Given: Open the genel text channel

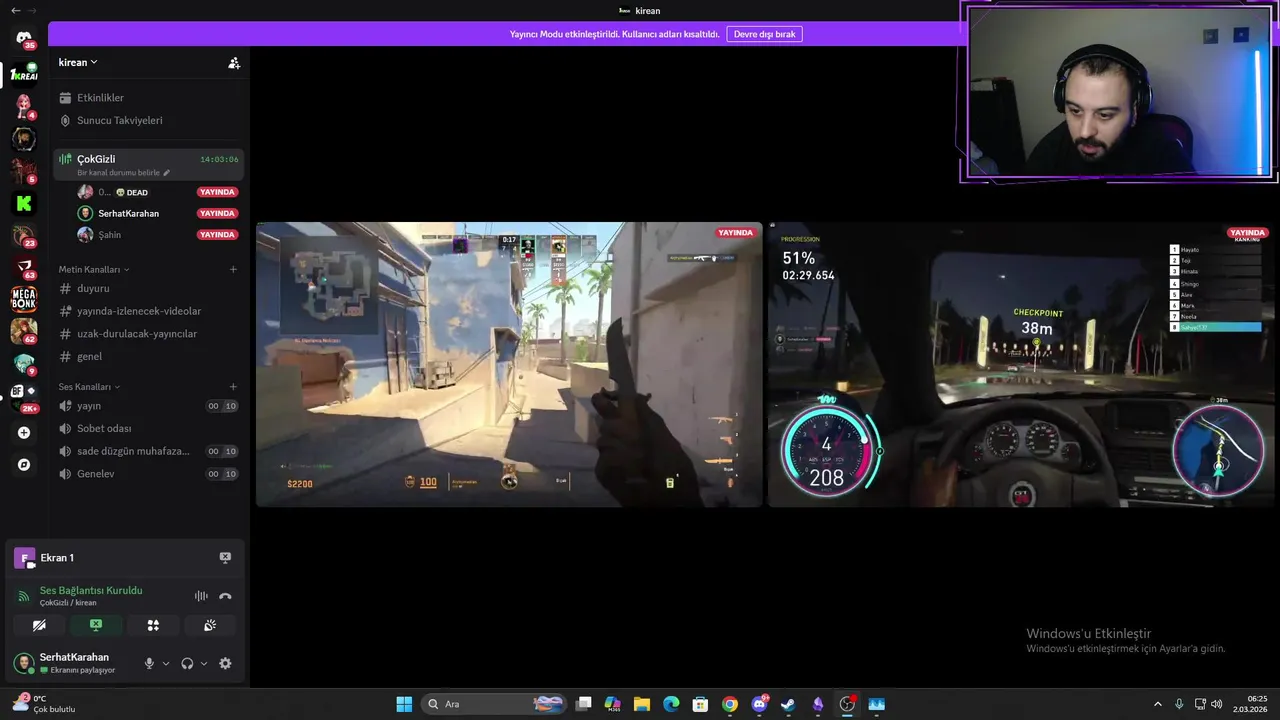Looking at the screenshot, I should point(148,356).
